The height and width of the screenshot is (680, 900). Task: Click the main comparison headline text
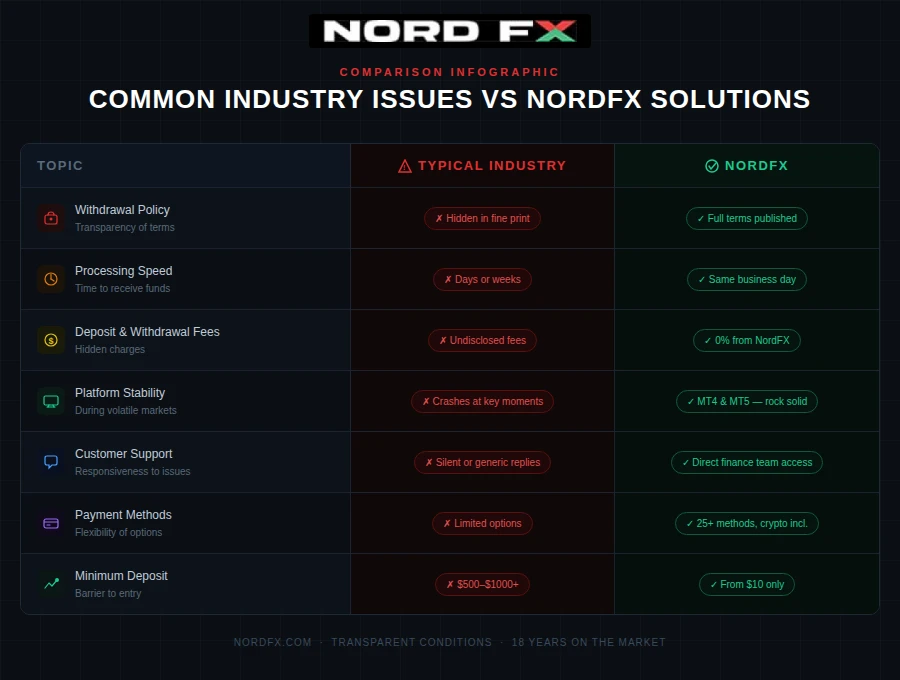450,99
